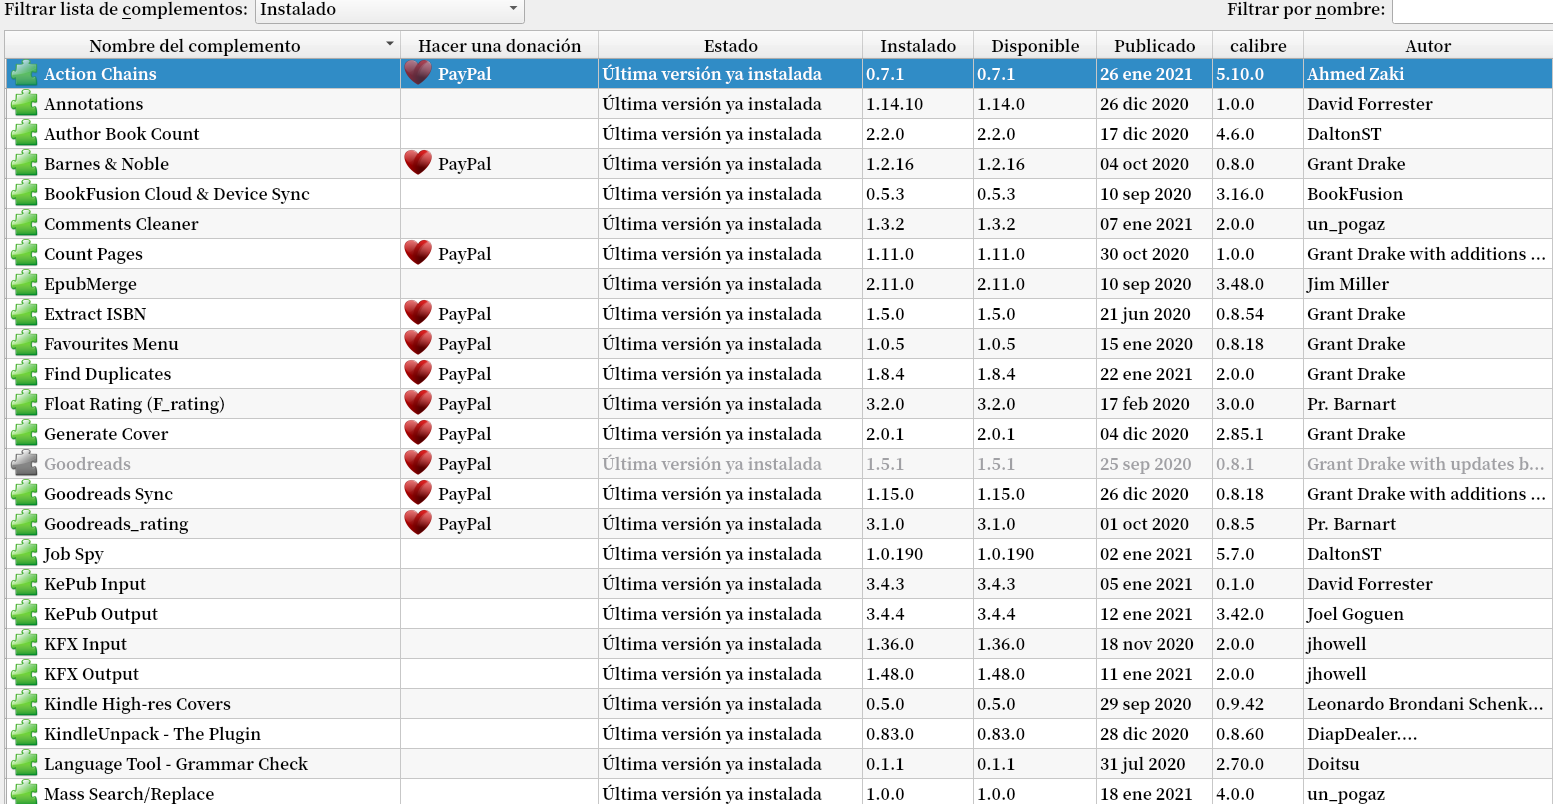Click the Extract ISBN puzzle piece icon
The image size is (1553, 804).
pyautogui.click(x=24, y=314)
